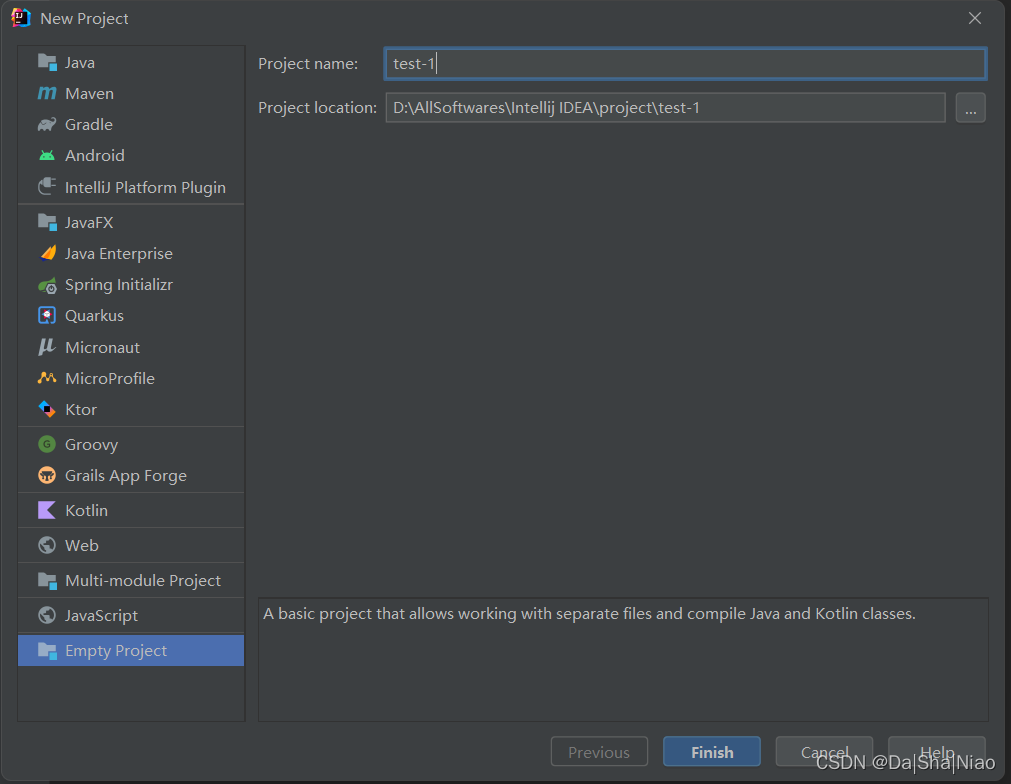Select the Ktor label
The image size is (1011, 784).
coord(81,409)
